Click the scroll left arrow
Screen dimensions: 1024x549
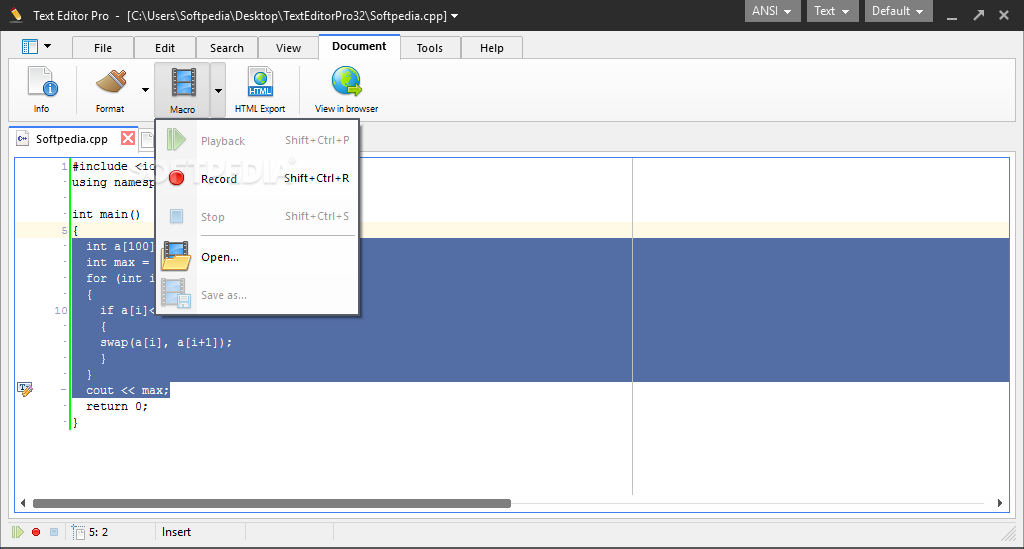[23, 503]
